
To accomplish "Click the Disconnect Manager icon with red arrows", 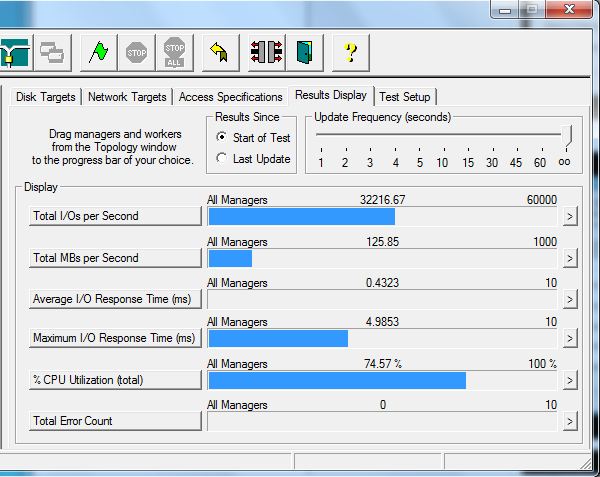I will click(x=267, y=52).
